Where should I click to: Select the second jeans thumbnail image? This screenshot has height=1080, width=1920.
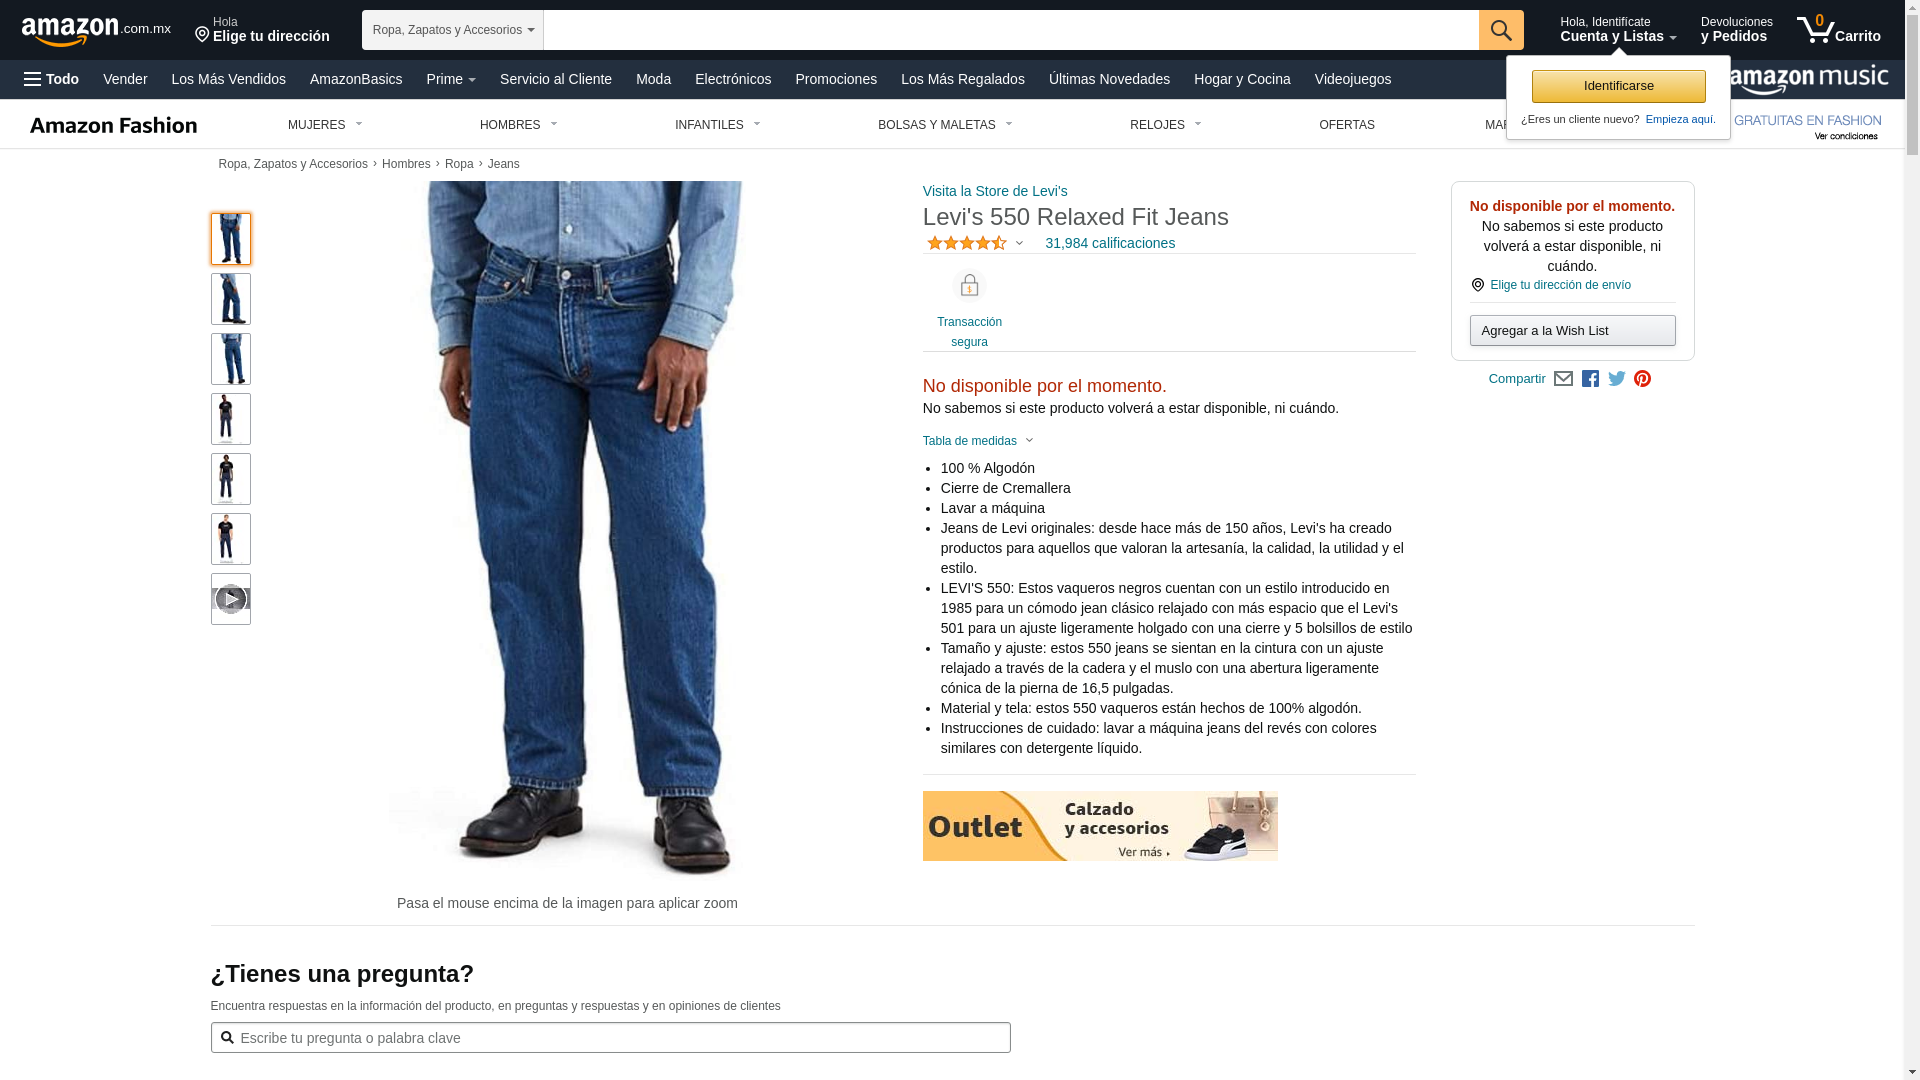coord(231,299)
